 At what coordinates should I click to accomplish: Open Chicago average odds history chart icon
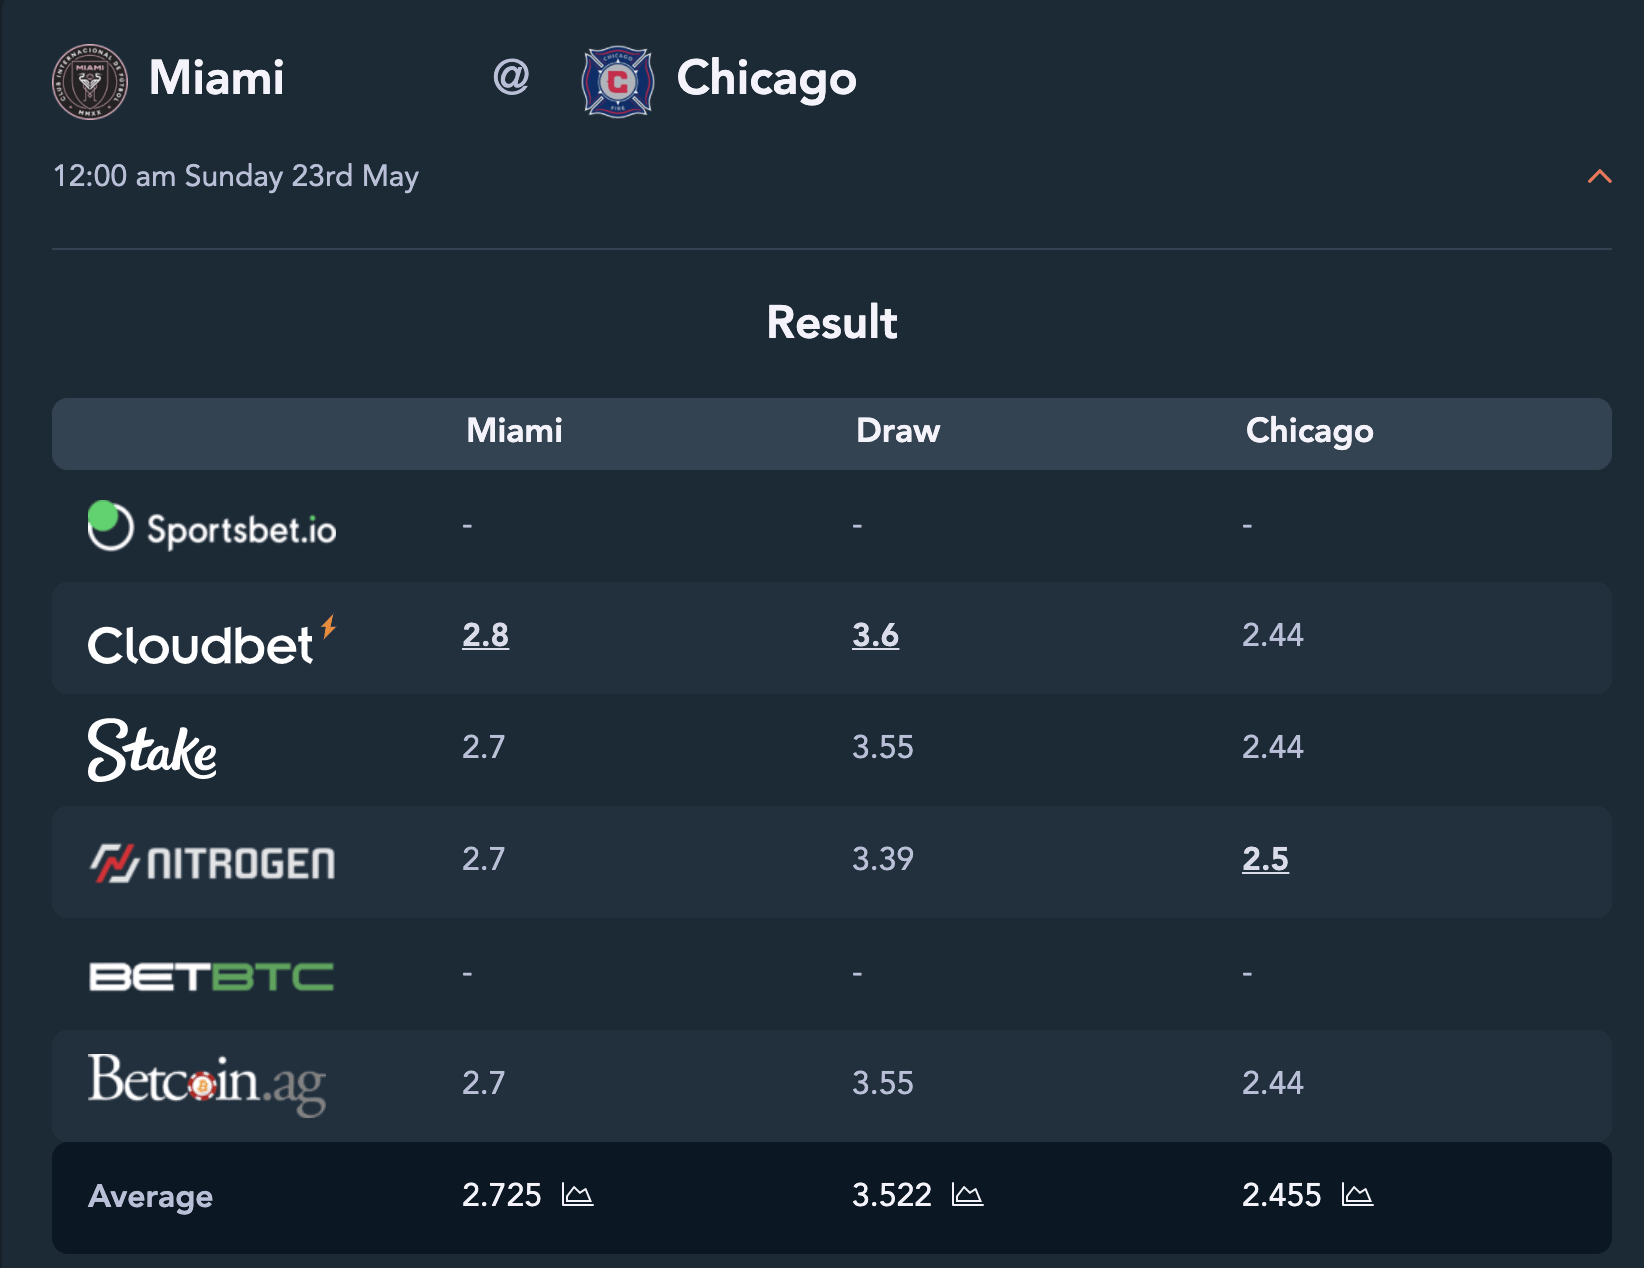point(1357,1194)
